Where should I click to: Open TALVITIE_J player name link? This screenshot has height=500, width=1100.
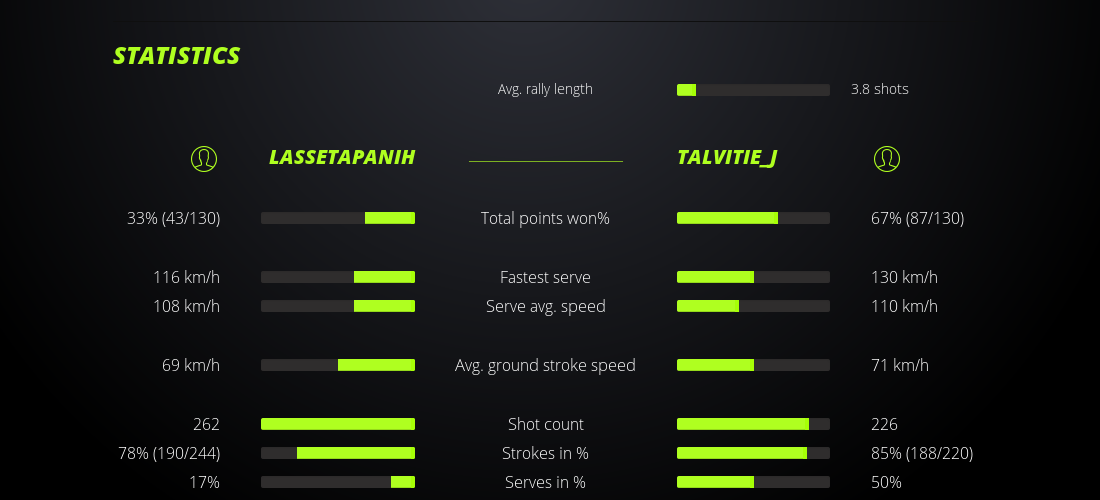tap(727, 158)
